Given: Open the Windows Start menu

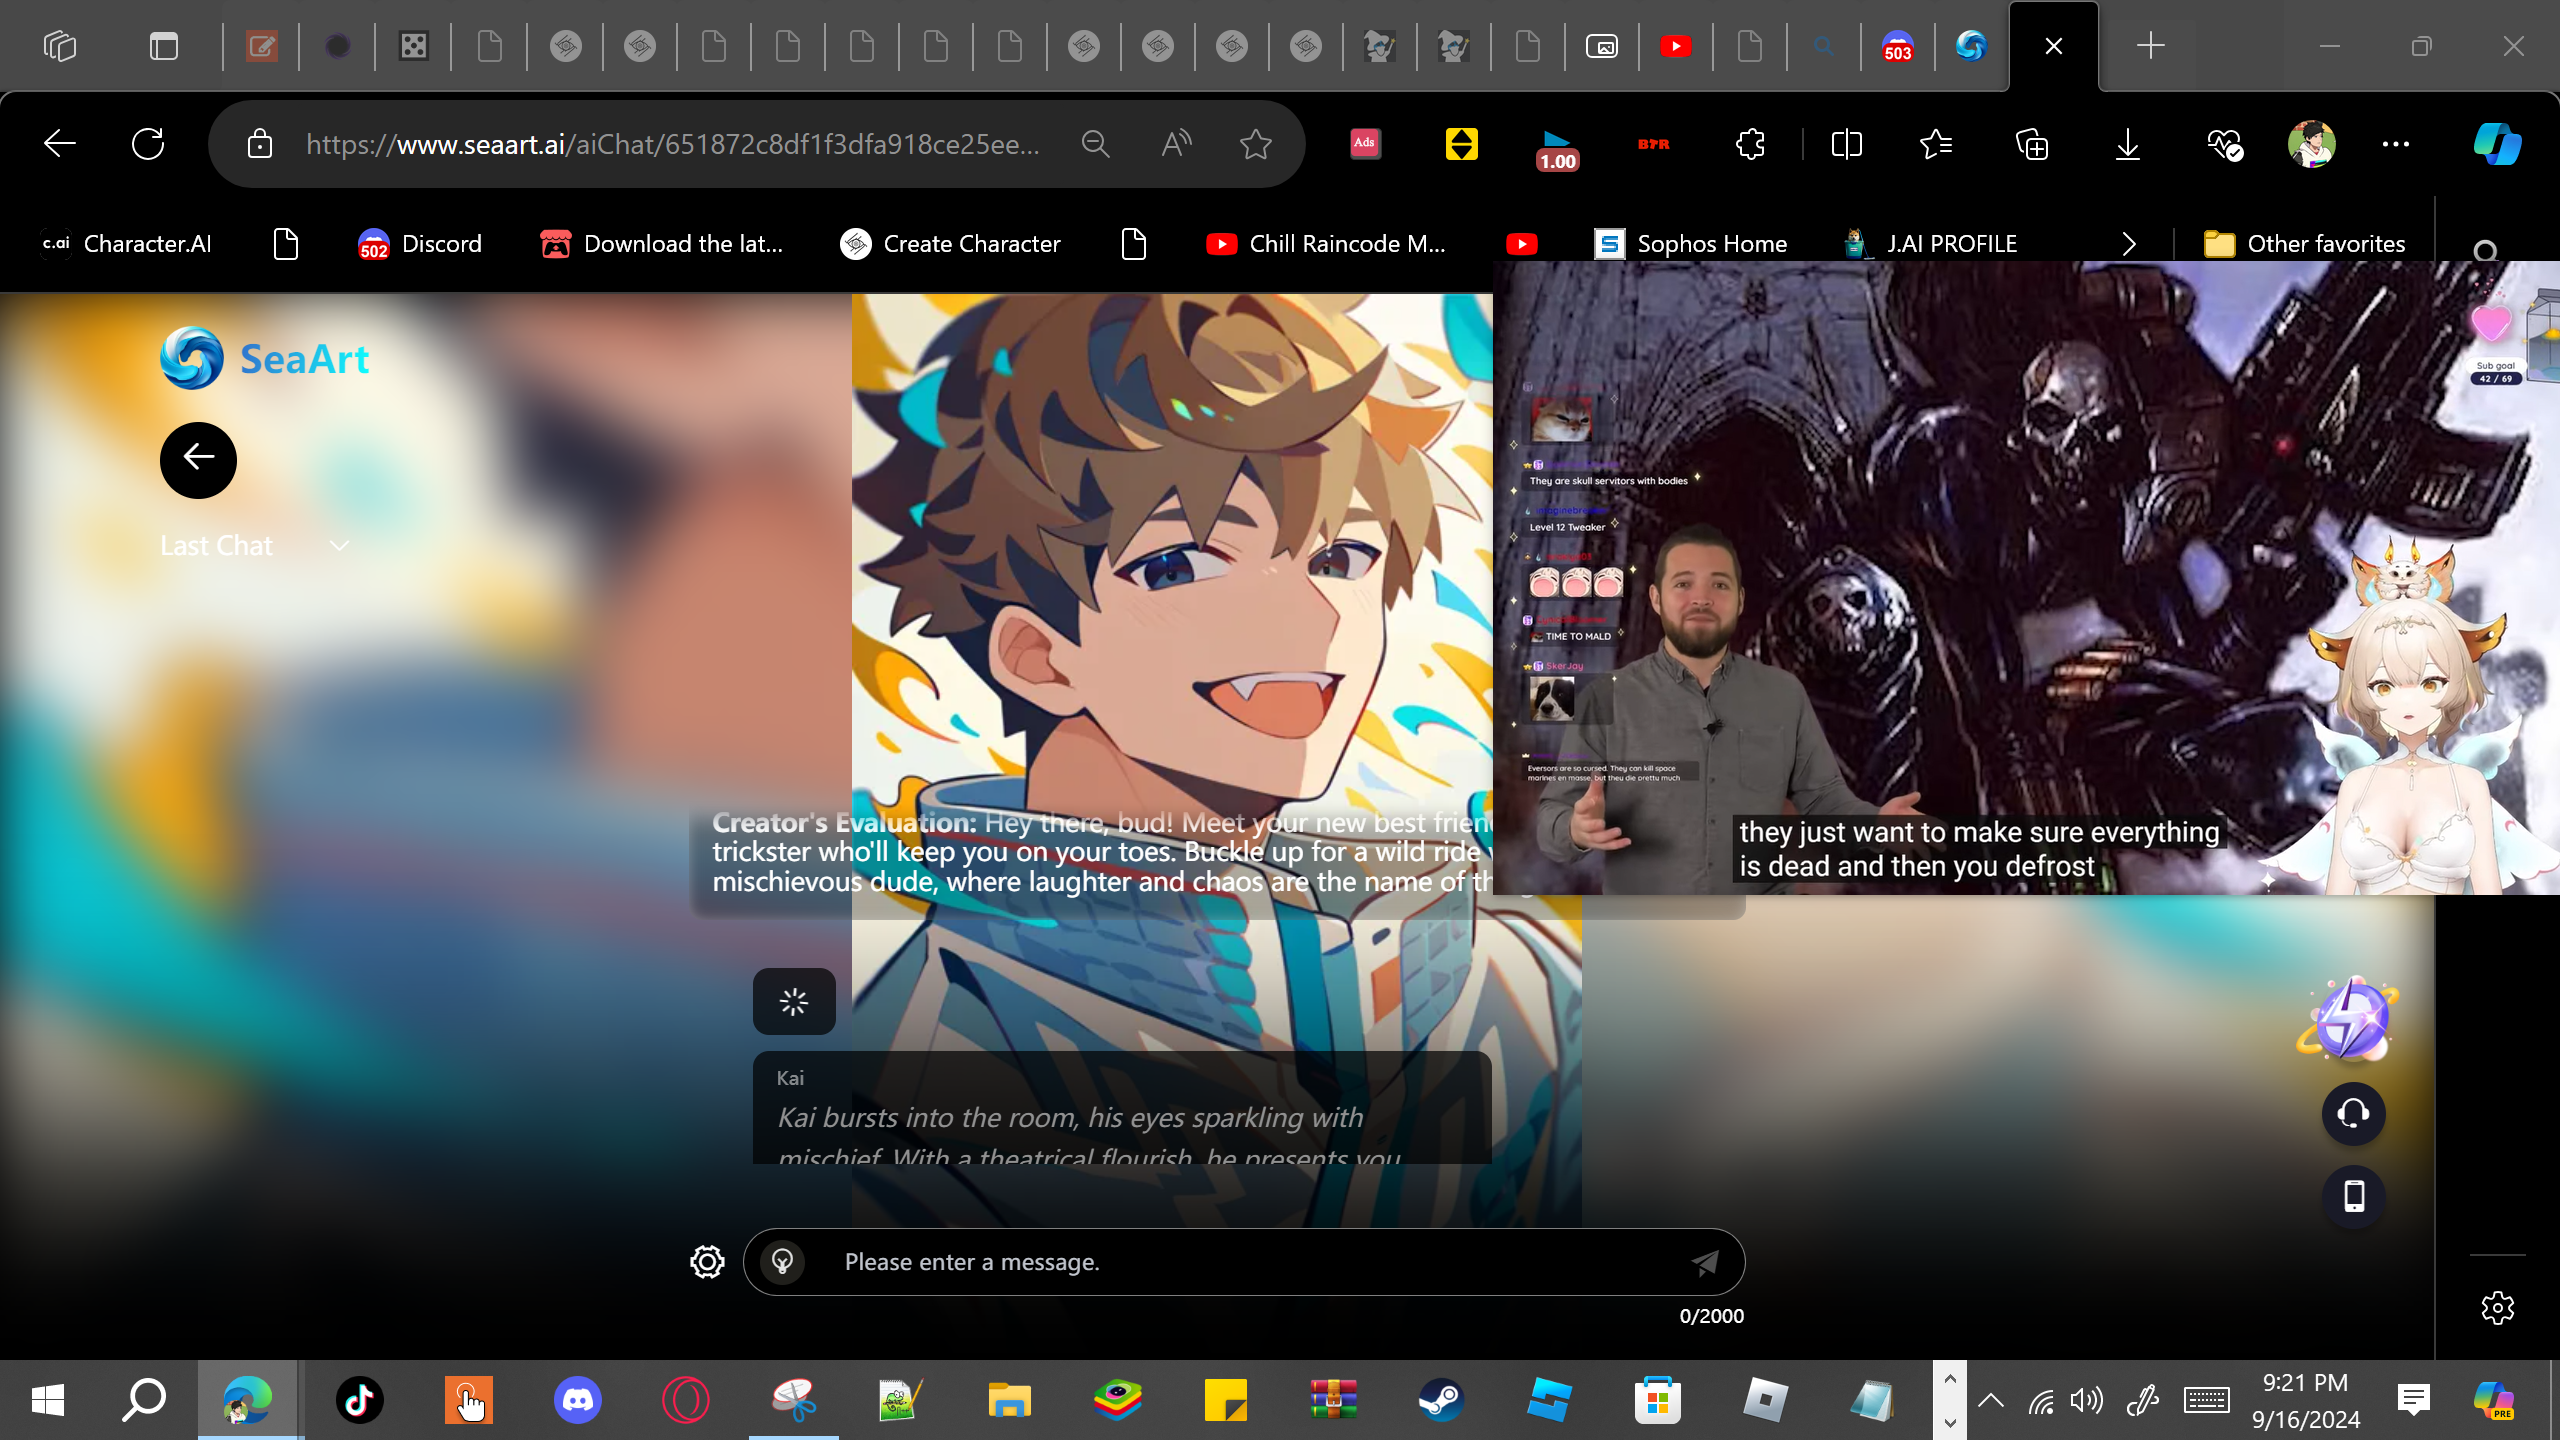Looking at the screenshot, I should (x=48, y=1400).
